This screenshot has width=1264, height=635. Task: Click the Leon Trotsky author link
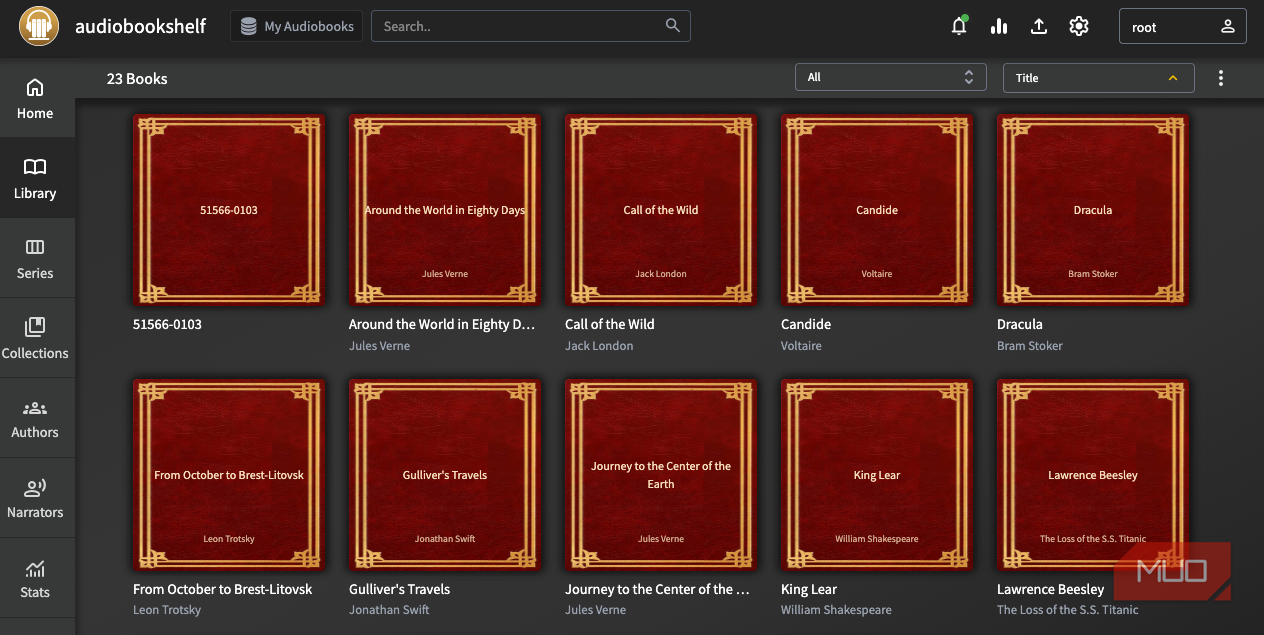coord(167,610)
